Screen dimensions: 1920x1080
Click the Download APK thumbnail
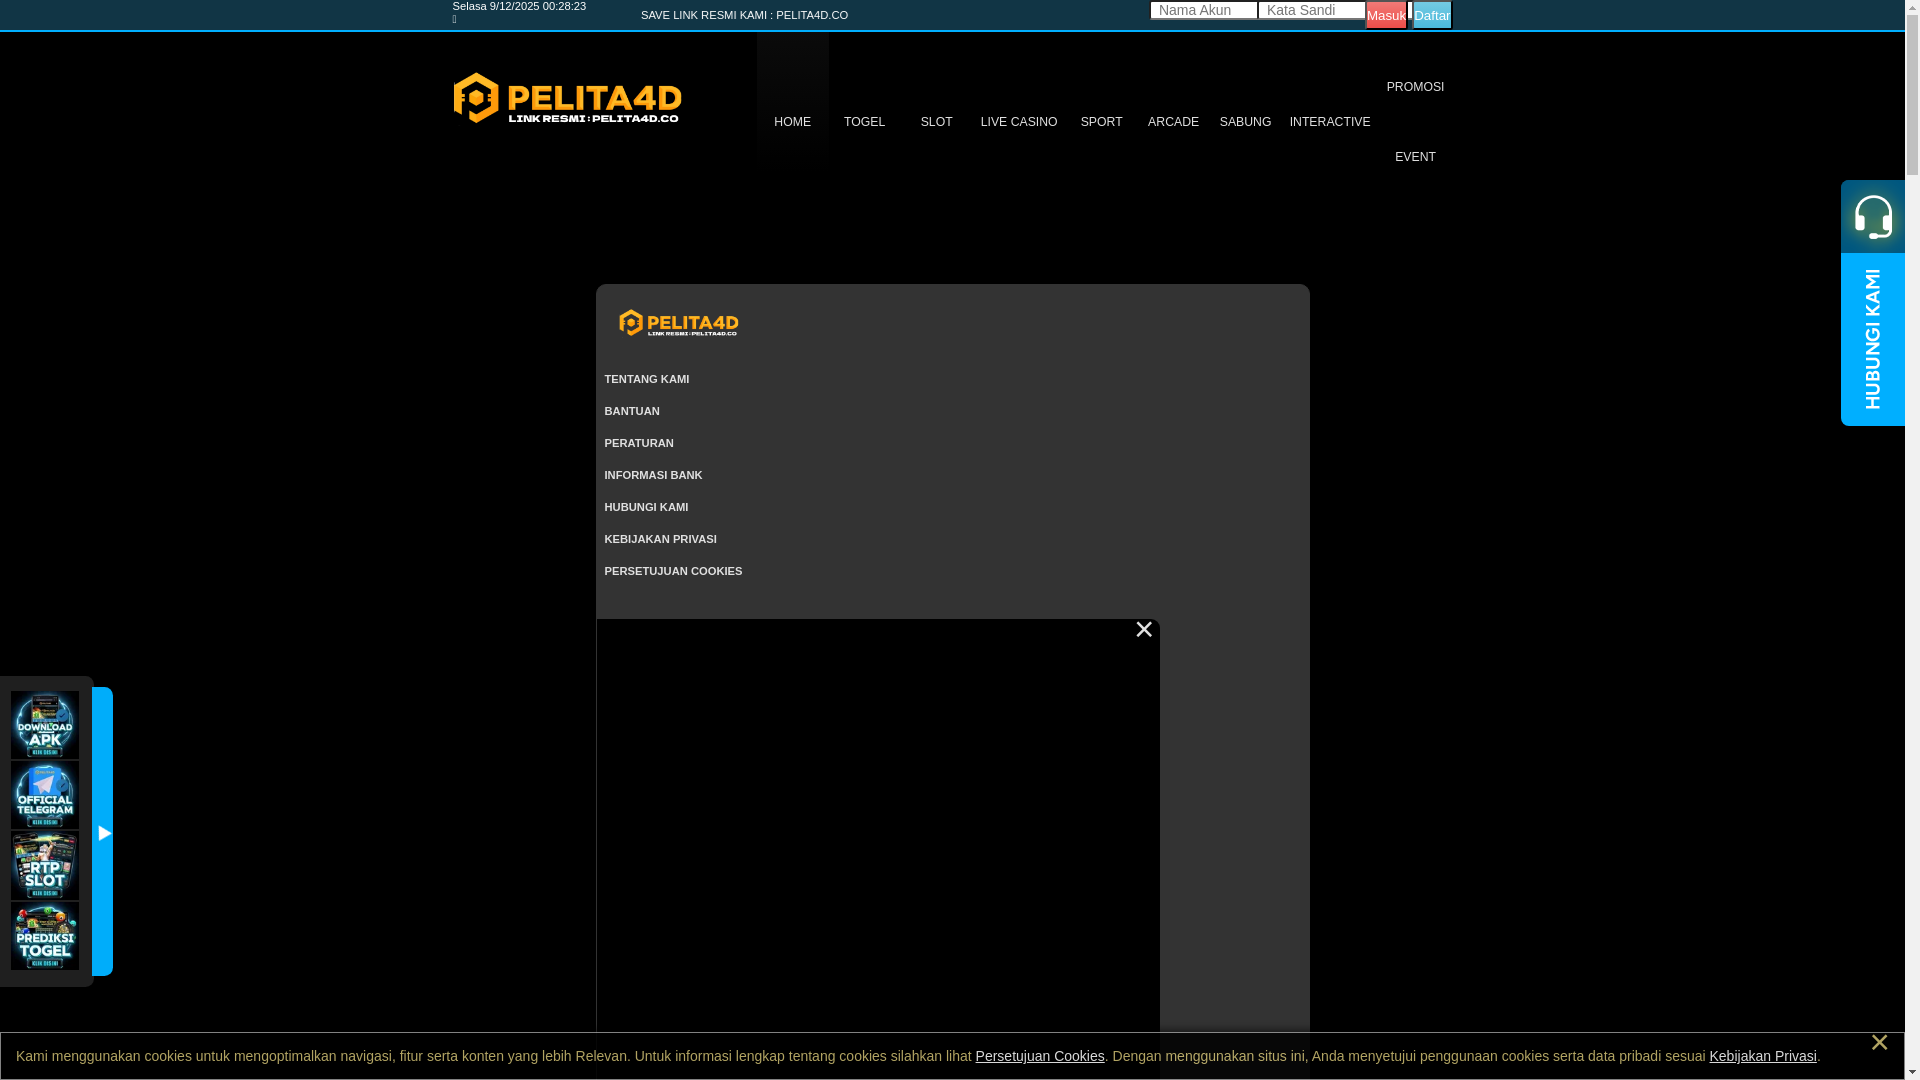[x=45, y=725]
